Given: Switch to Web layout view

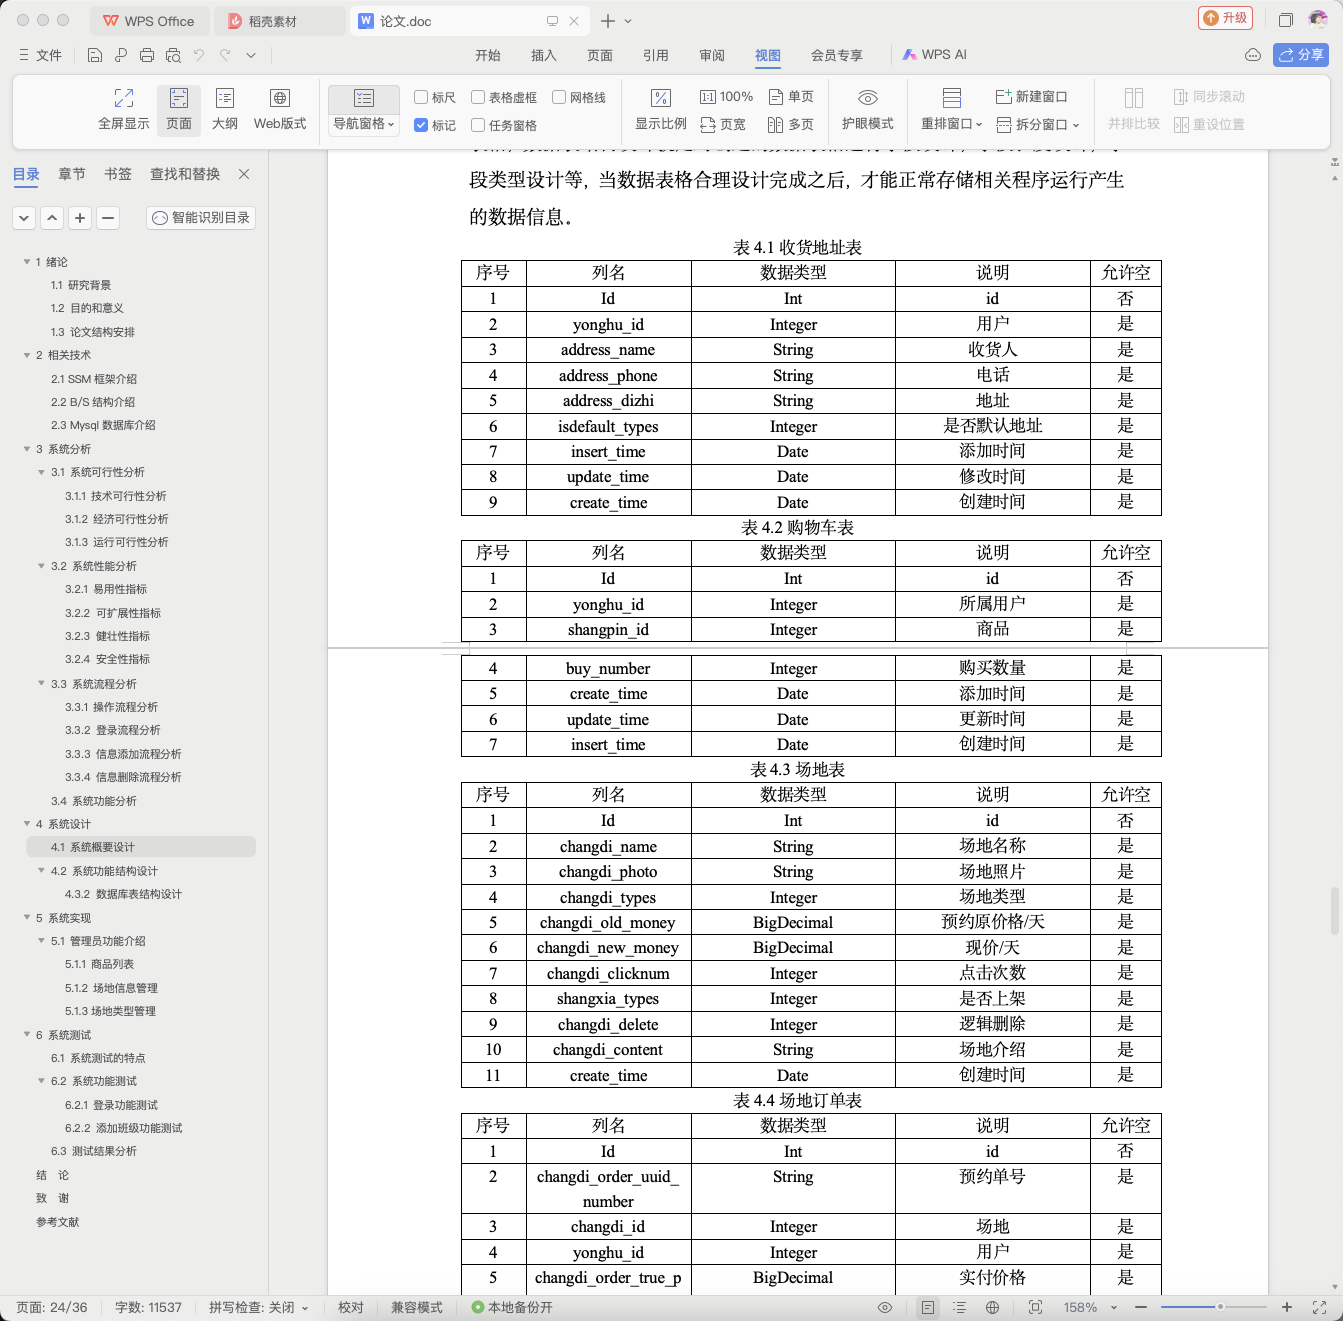Looking at the screenshot, I should click(x=280, y=109).
